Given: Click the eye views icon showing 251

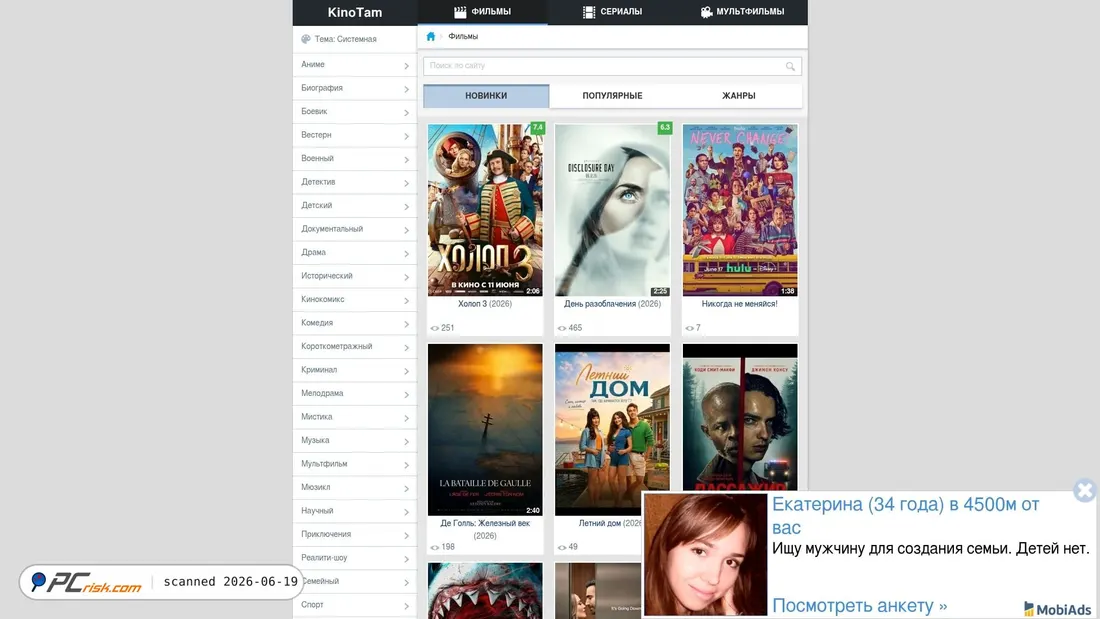Looking at the screenshot, I should 434,328.
